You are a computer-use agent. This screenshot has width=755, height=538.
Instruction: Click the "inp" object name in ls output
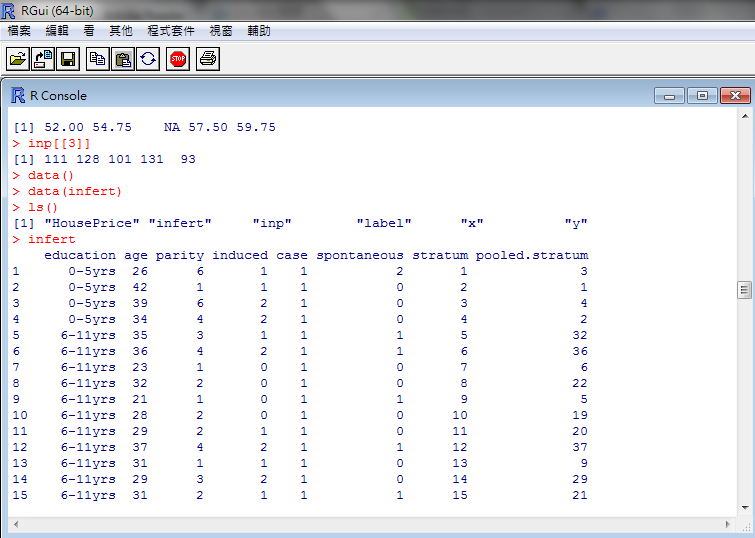pyautogui.click(x=272, y=223)
